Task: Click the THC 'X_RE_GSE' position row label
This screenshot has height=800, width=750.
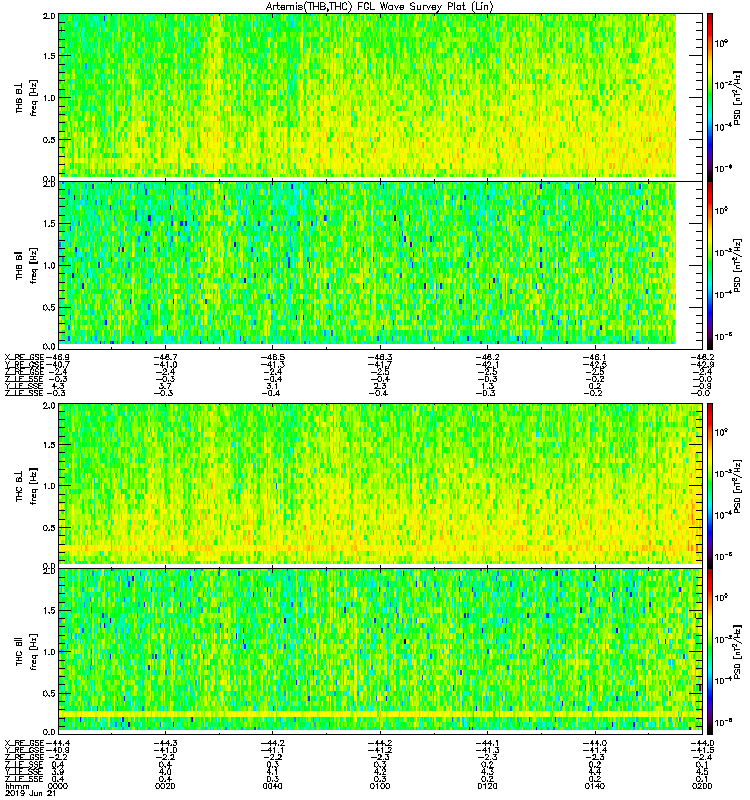Action: (24, 743)
